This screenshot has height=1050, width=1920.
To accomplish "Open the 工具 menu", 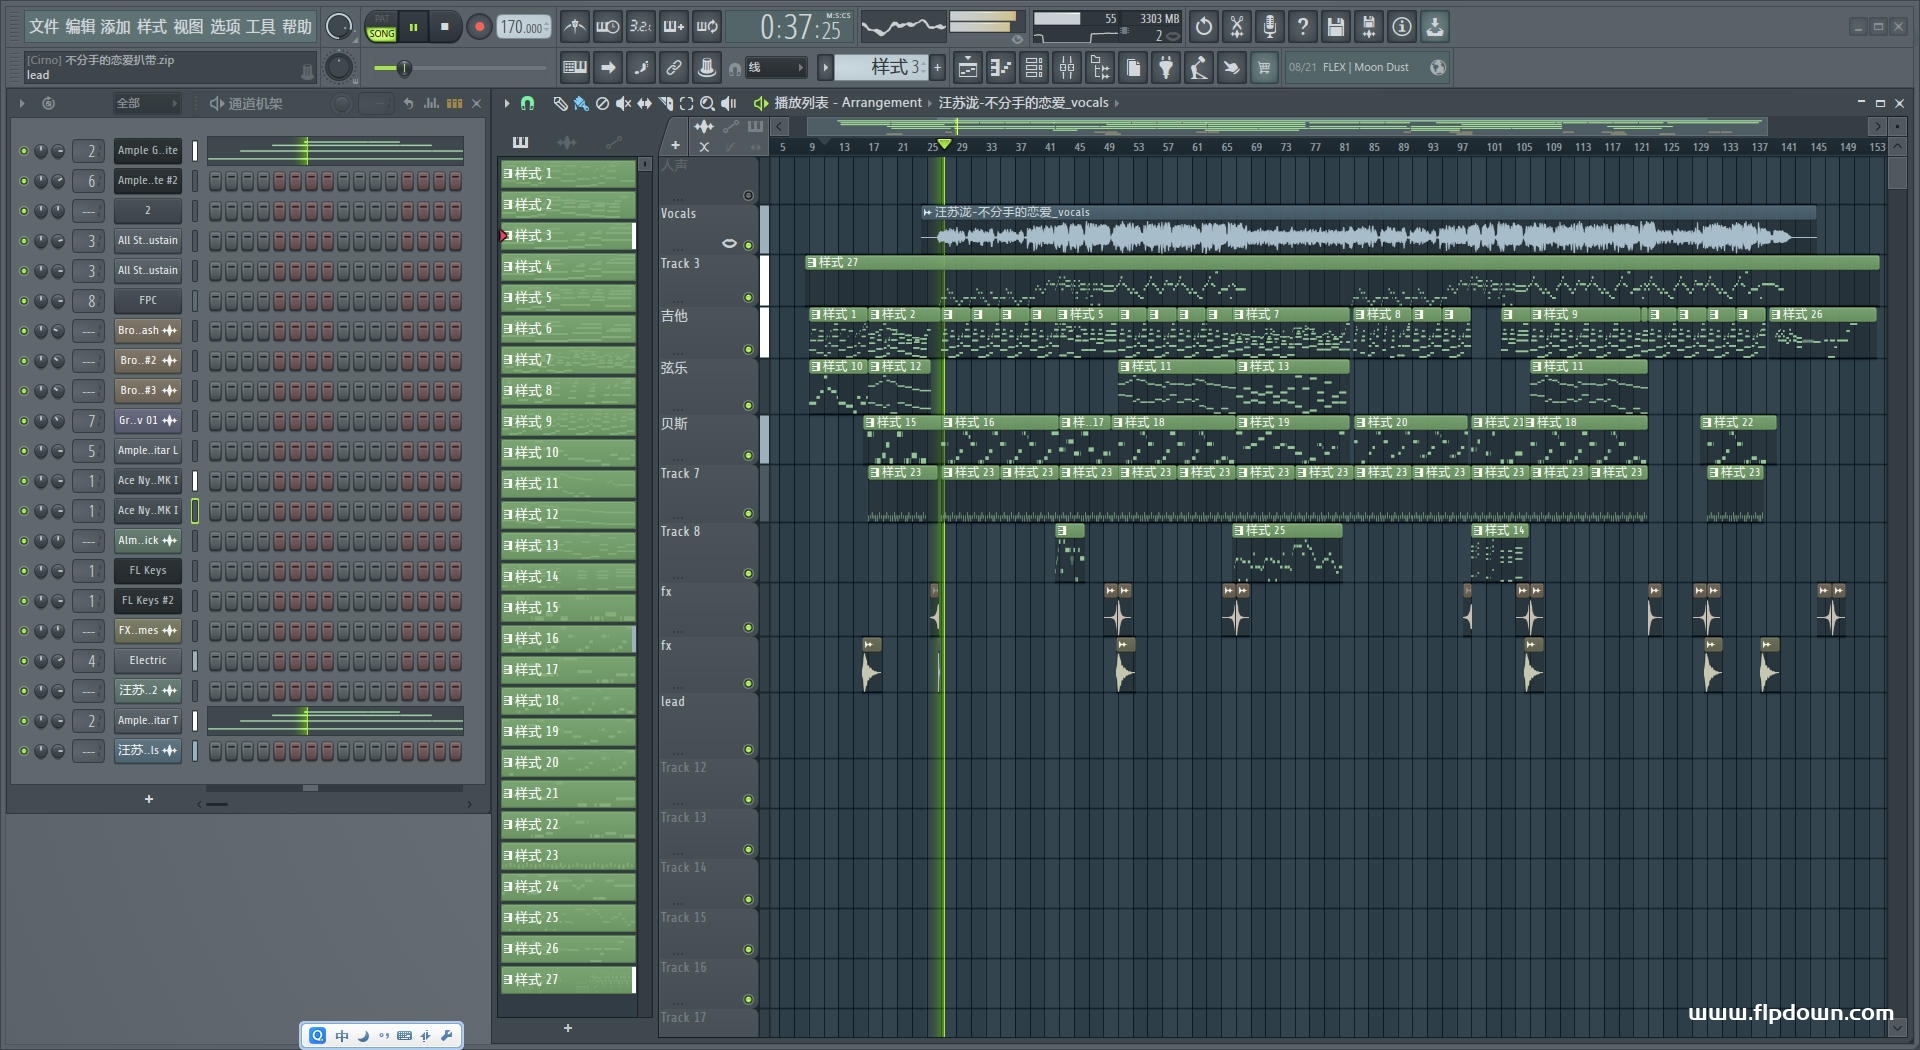I will click(x=260, y=27).
